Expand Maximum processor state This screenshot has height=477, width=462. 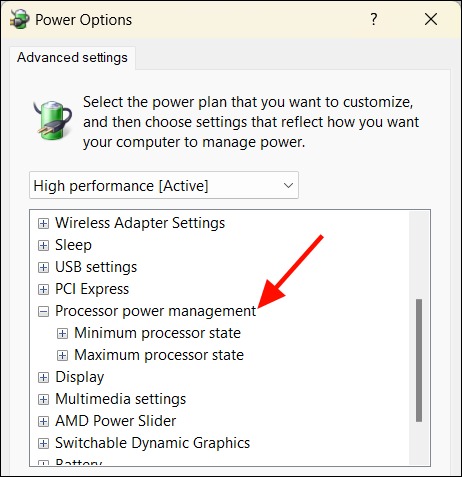click(62, 355)
